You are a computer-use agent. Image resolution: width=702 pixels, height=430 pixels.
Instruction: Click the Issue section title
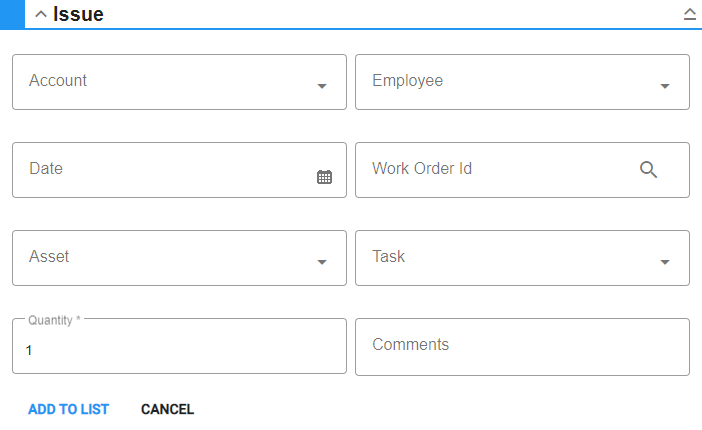click(78, 14)
